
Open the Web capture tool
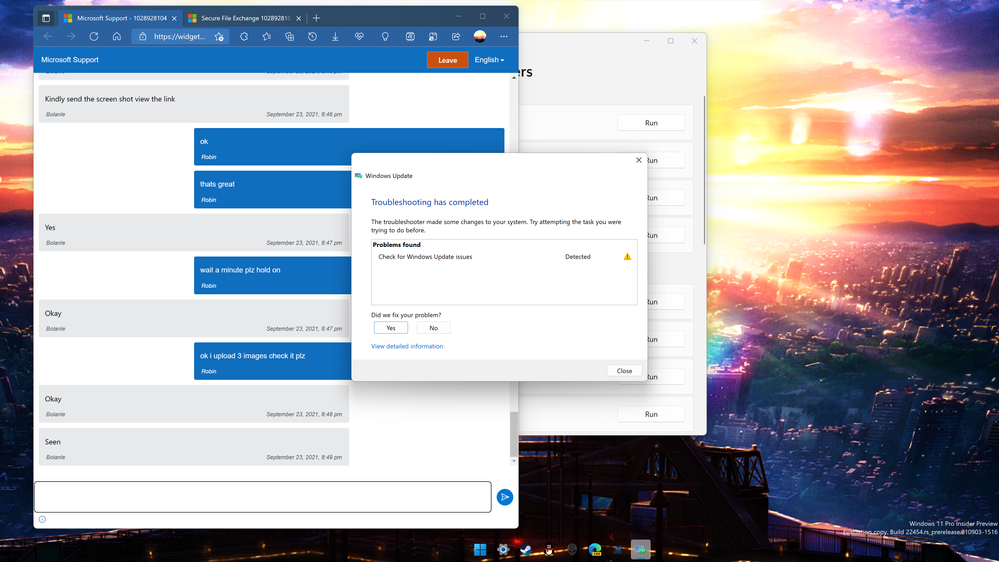[410, 36]
